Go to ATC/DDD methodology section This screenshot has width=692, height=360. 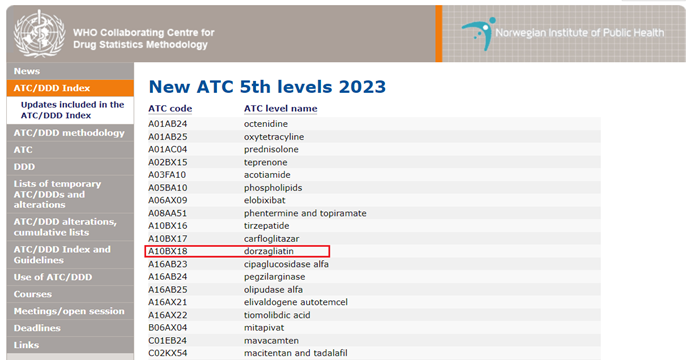(69, 133)
